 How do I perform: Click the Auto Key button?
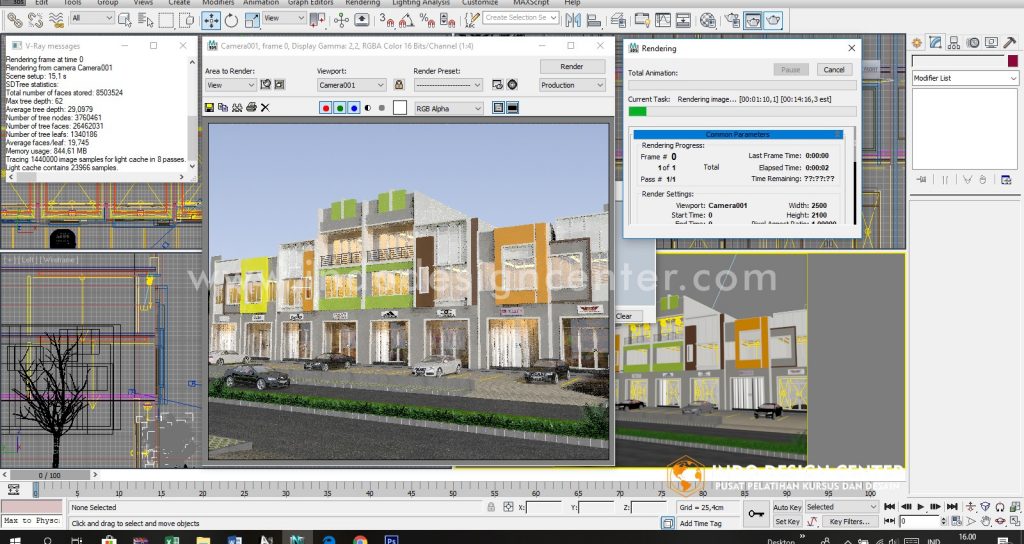pos(787,507)
